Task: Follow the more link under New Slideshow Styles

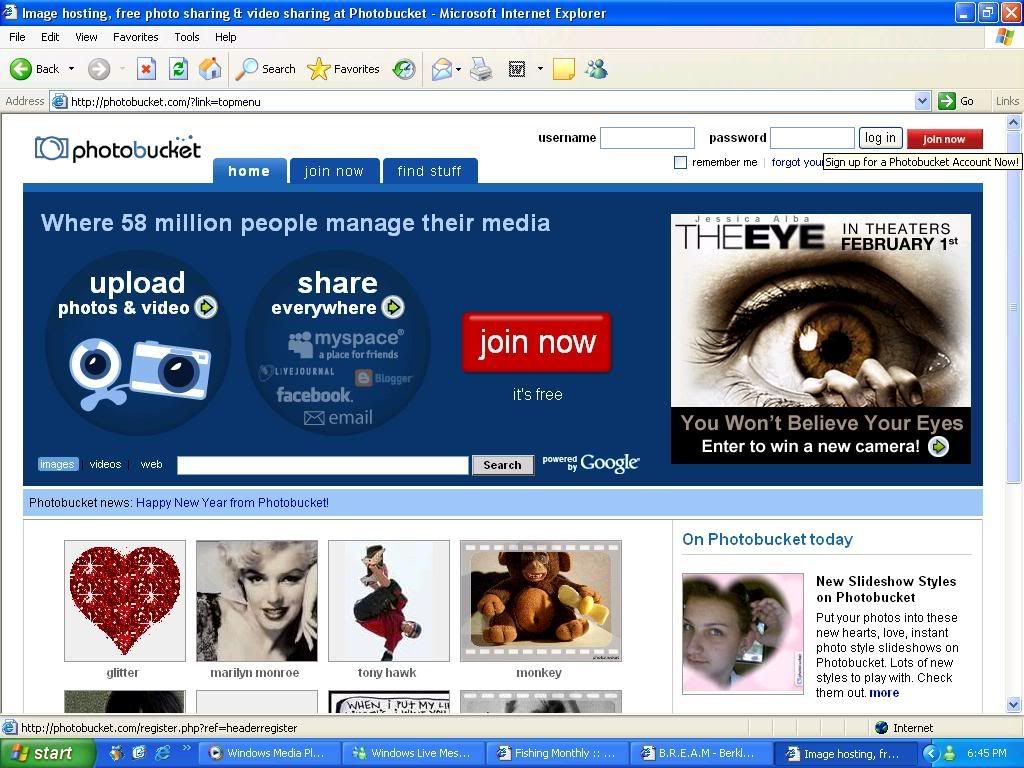Action: (884, 693)
